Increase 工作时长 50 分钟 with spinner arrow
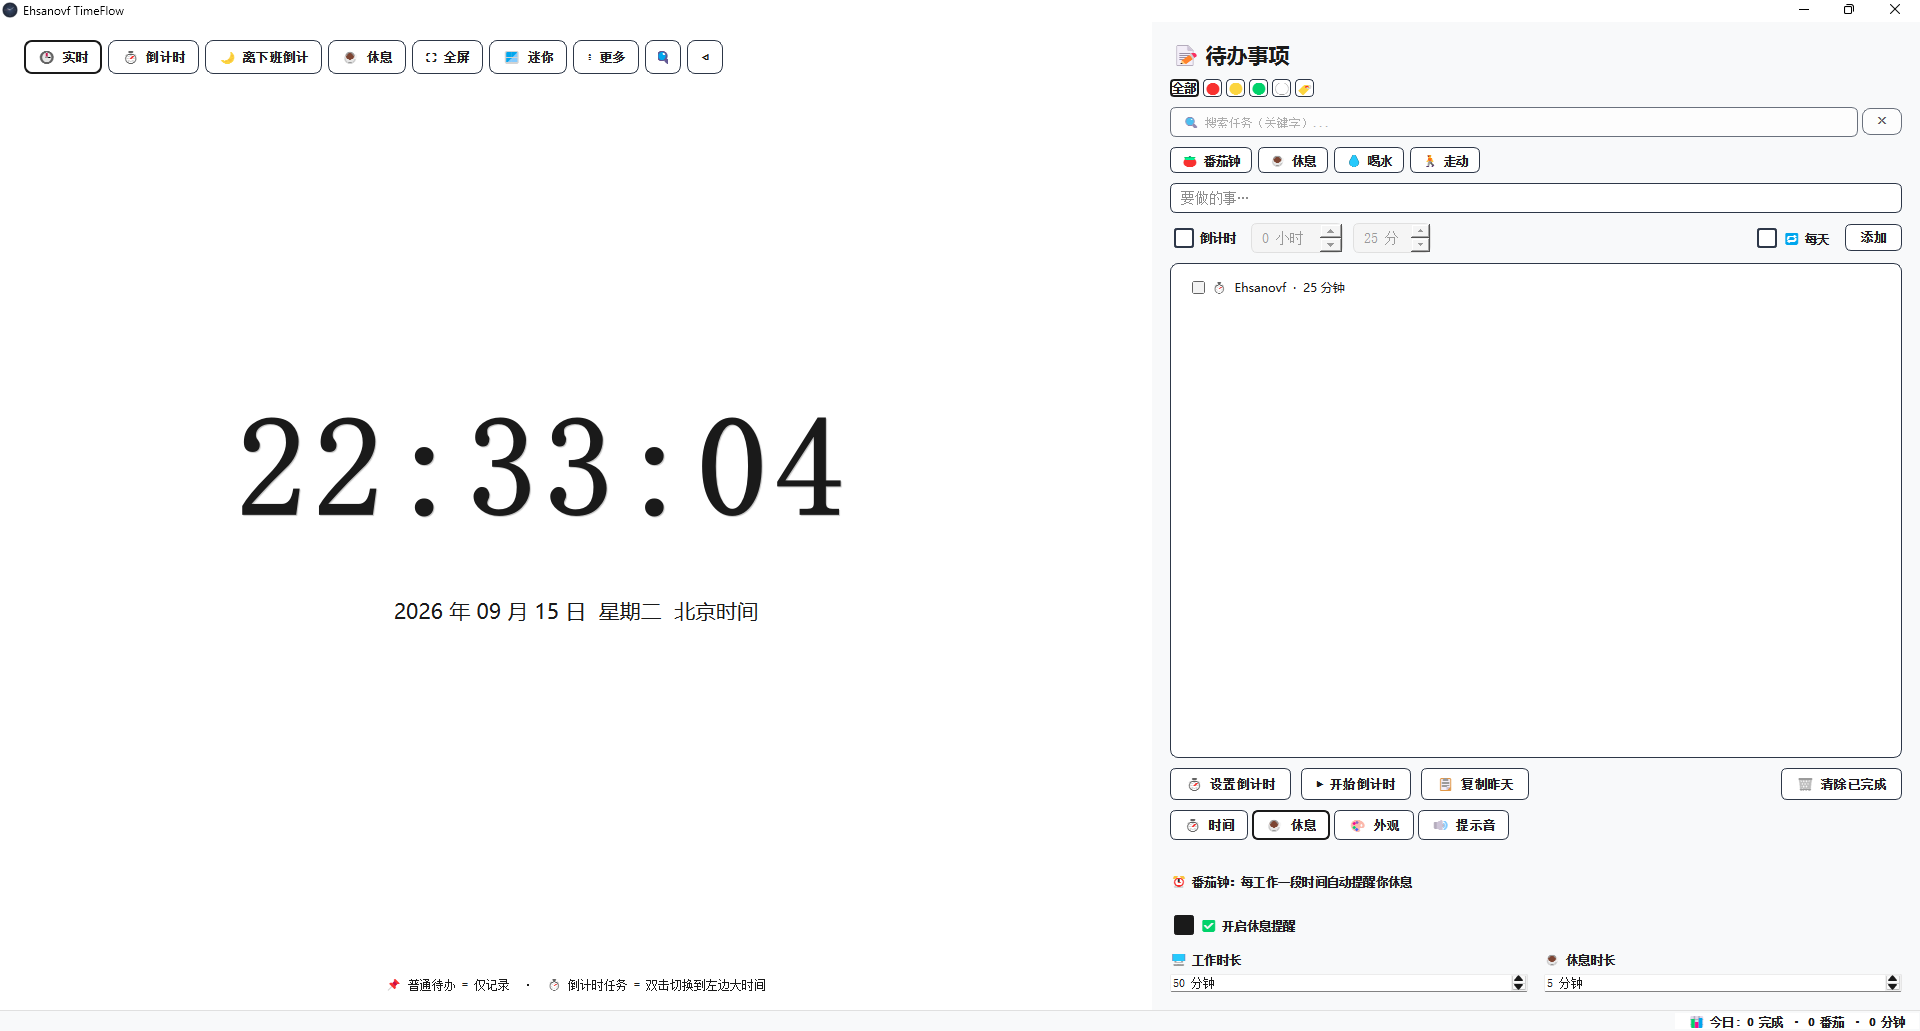This screenshot has height=1031, width=1920. tap(1519, 979)
